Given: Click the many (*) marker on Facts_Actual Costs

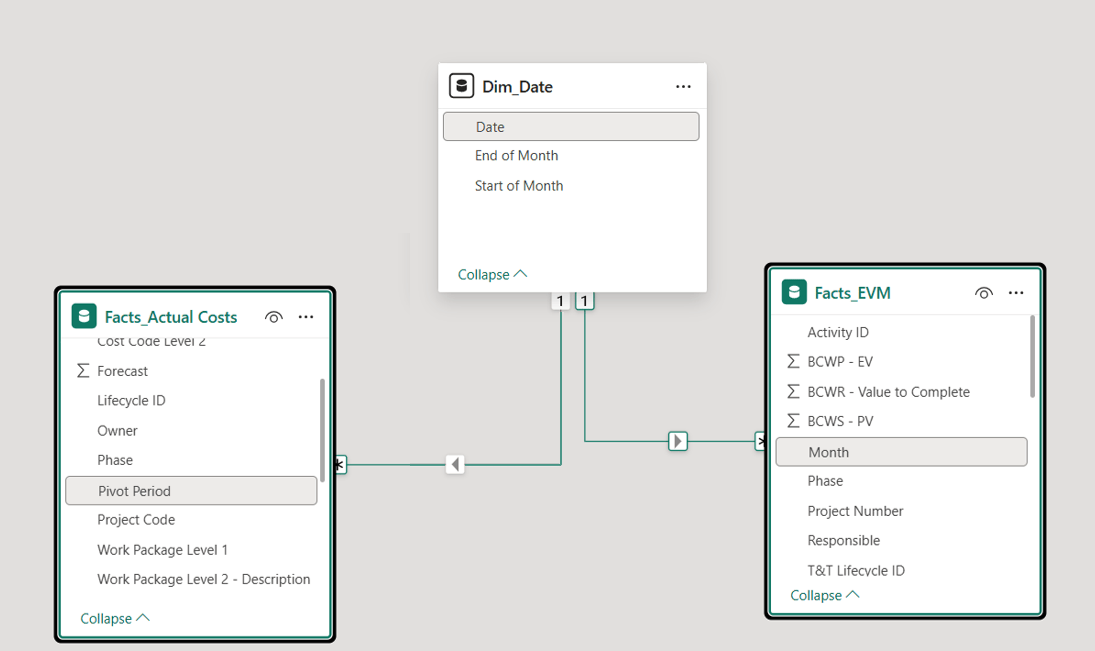Looking at the screenshot, I should coord(339,464).
